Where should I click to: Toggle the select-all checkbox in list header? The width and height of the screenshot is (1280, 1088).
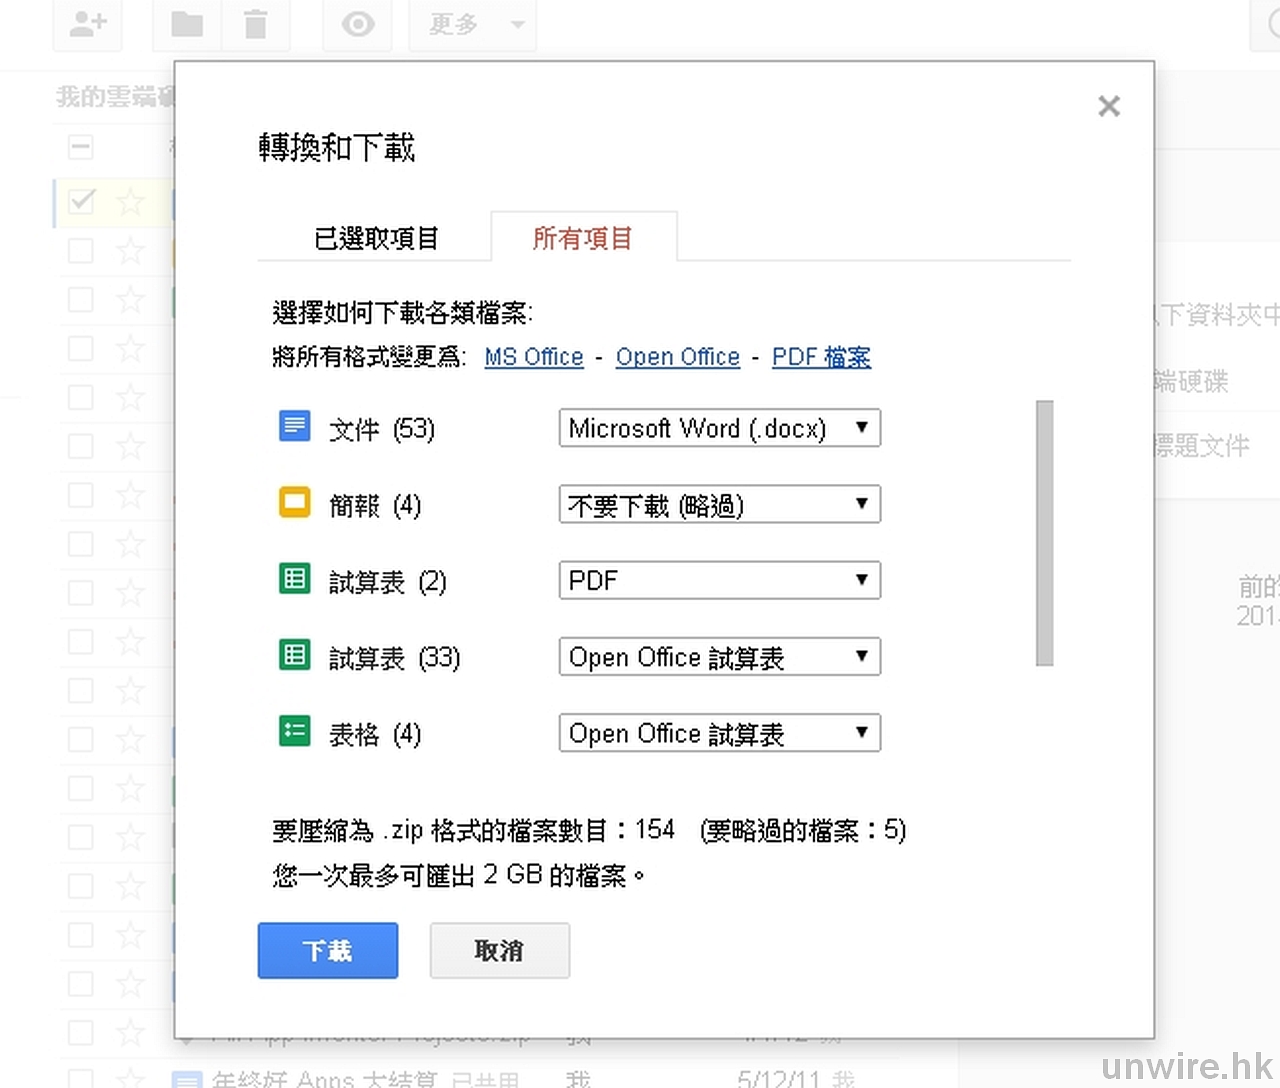pos(81,148)
